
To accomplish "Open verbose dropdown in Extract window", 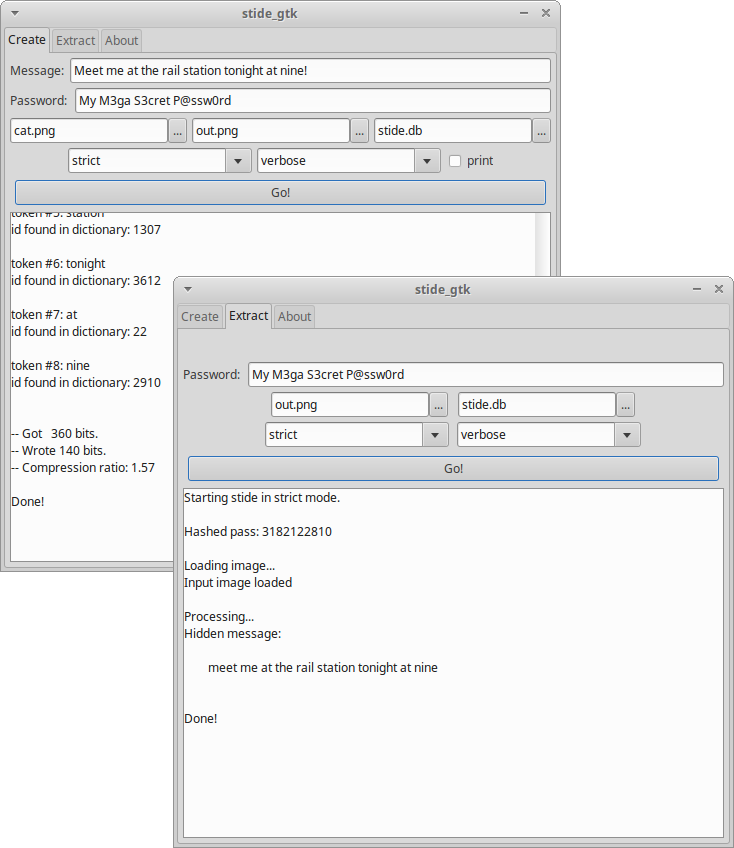I will (x=627, y=435).
